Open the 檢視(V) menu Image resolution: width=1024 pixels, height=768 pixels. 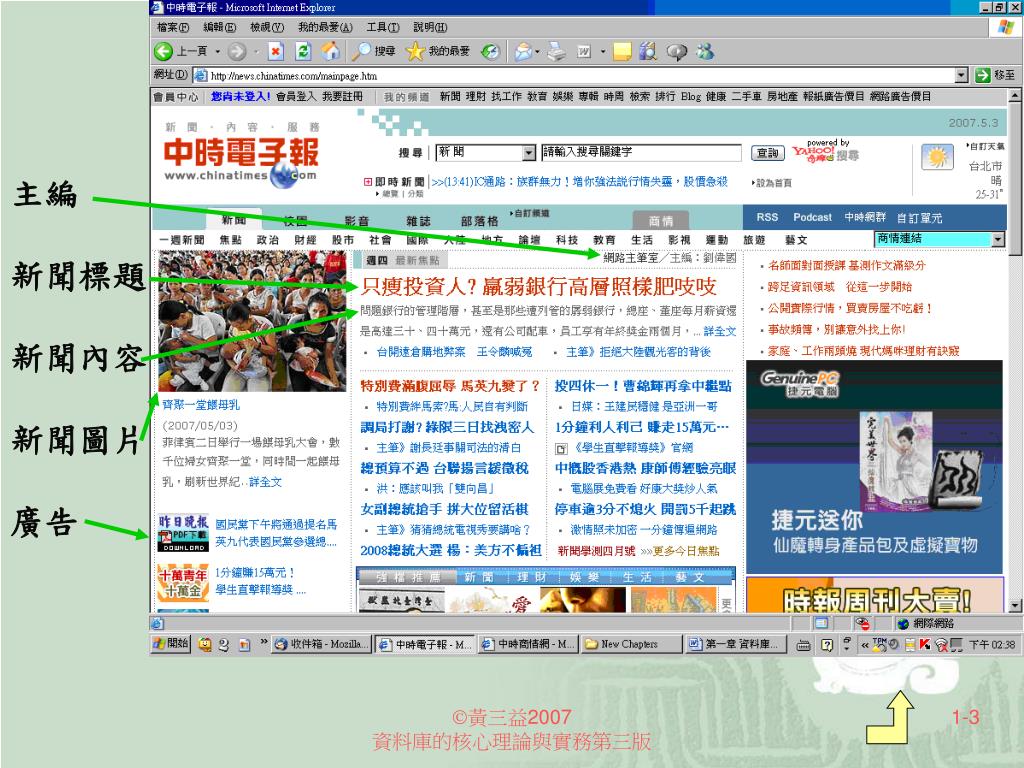[x=267, y=27]
